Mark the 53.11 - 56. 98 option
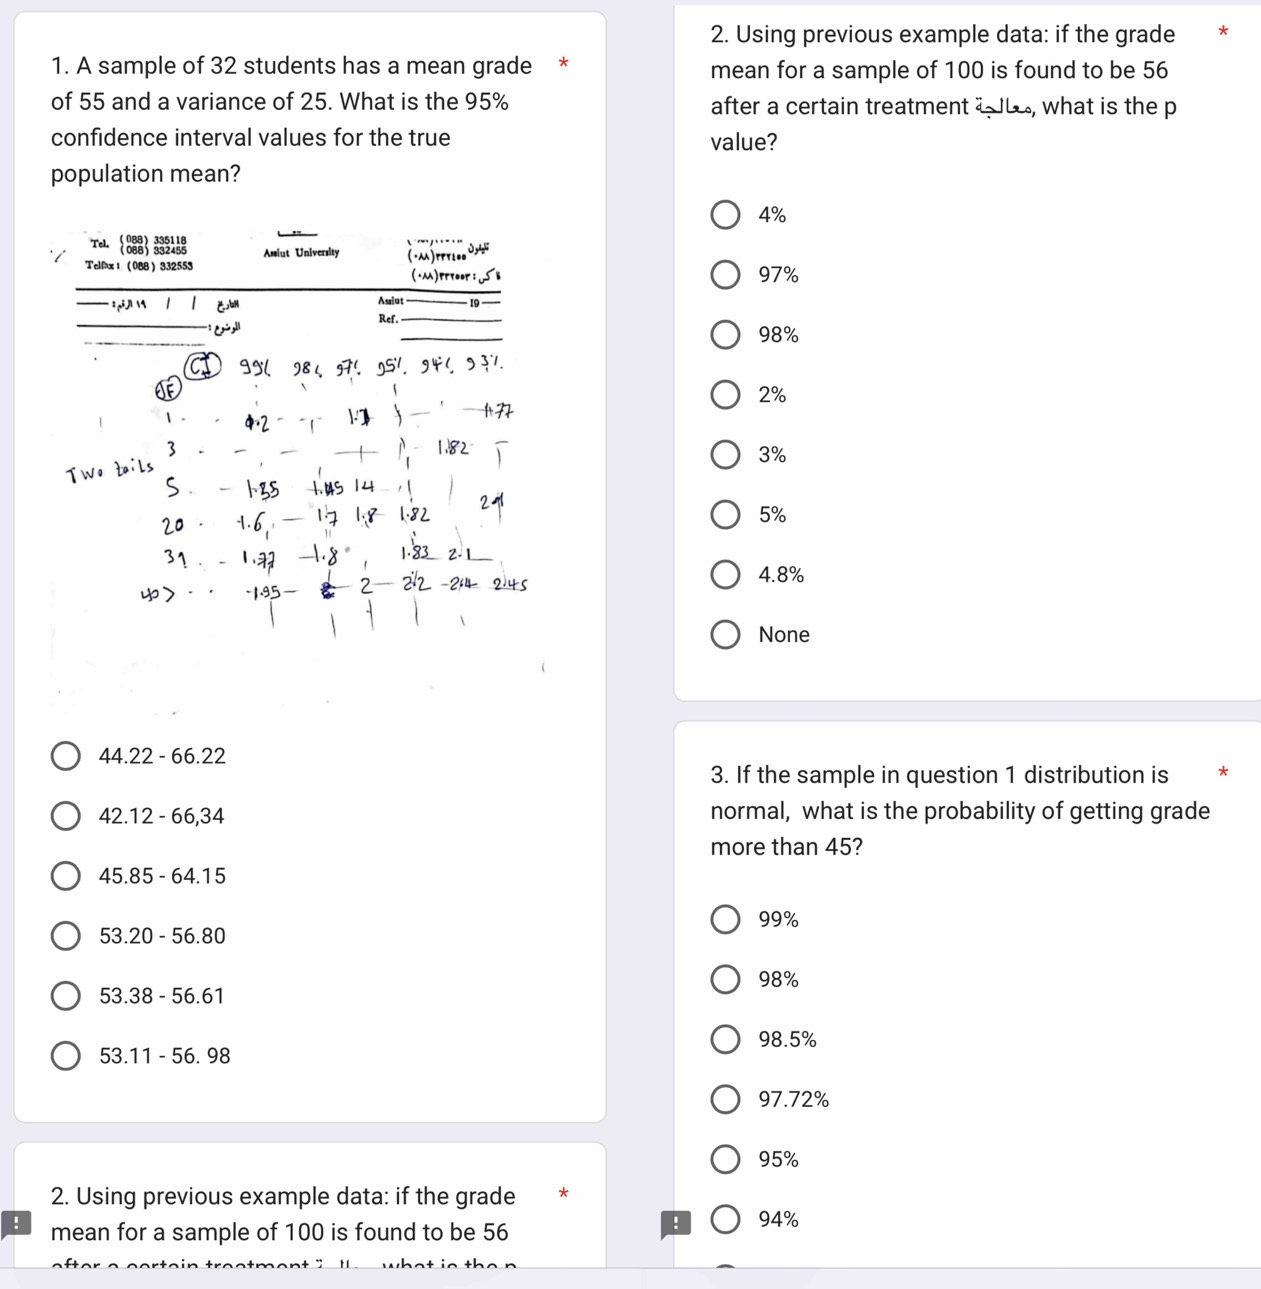Viewport: 1261px width, 1289px height. coord(66,1056)
